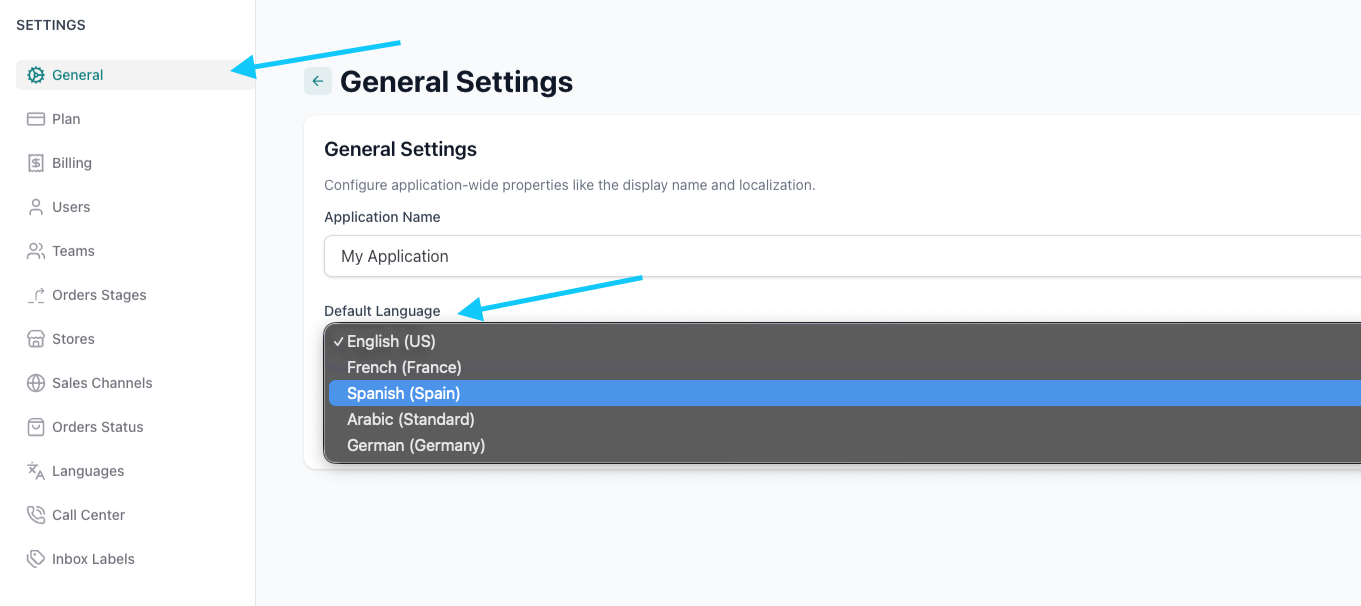Click the Users person icon
The height and width of the screenshot is (606, 1361).
pyautogui.click(x=36, y=207)
